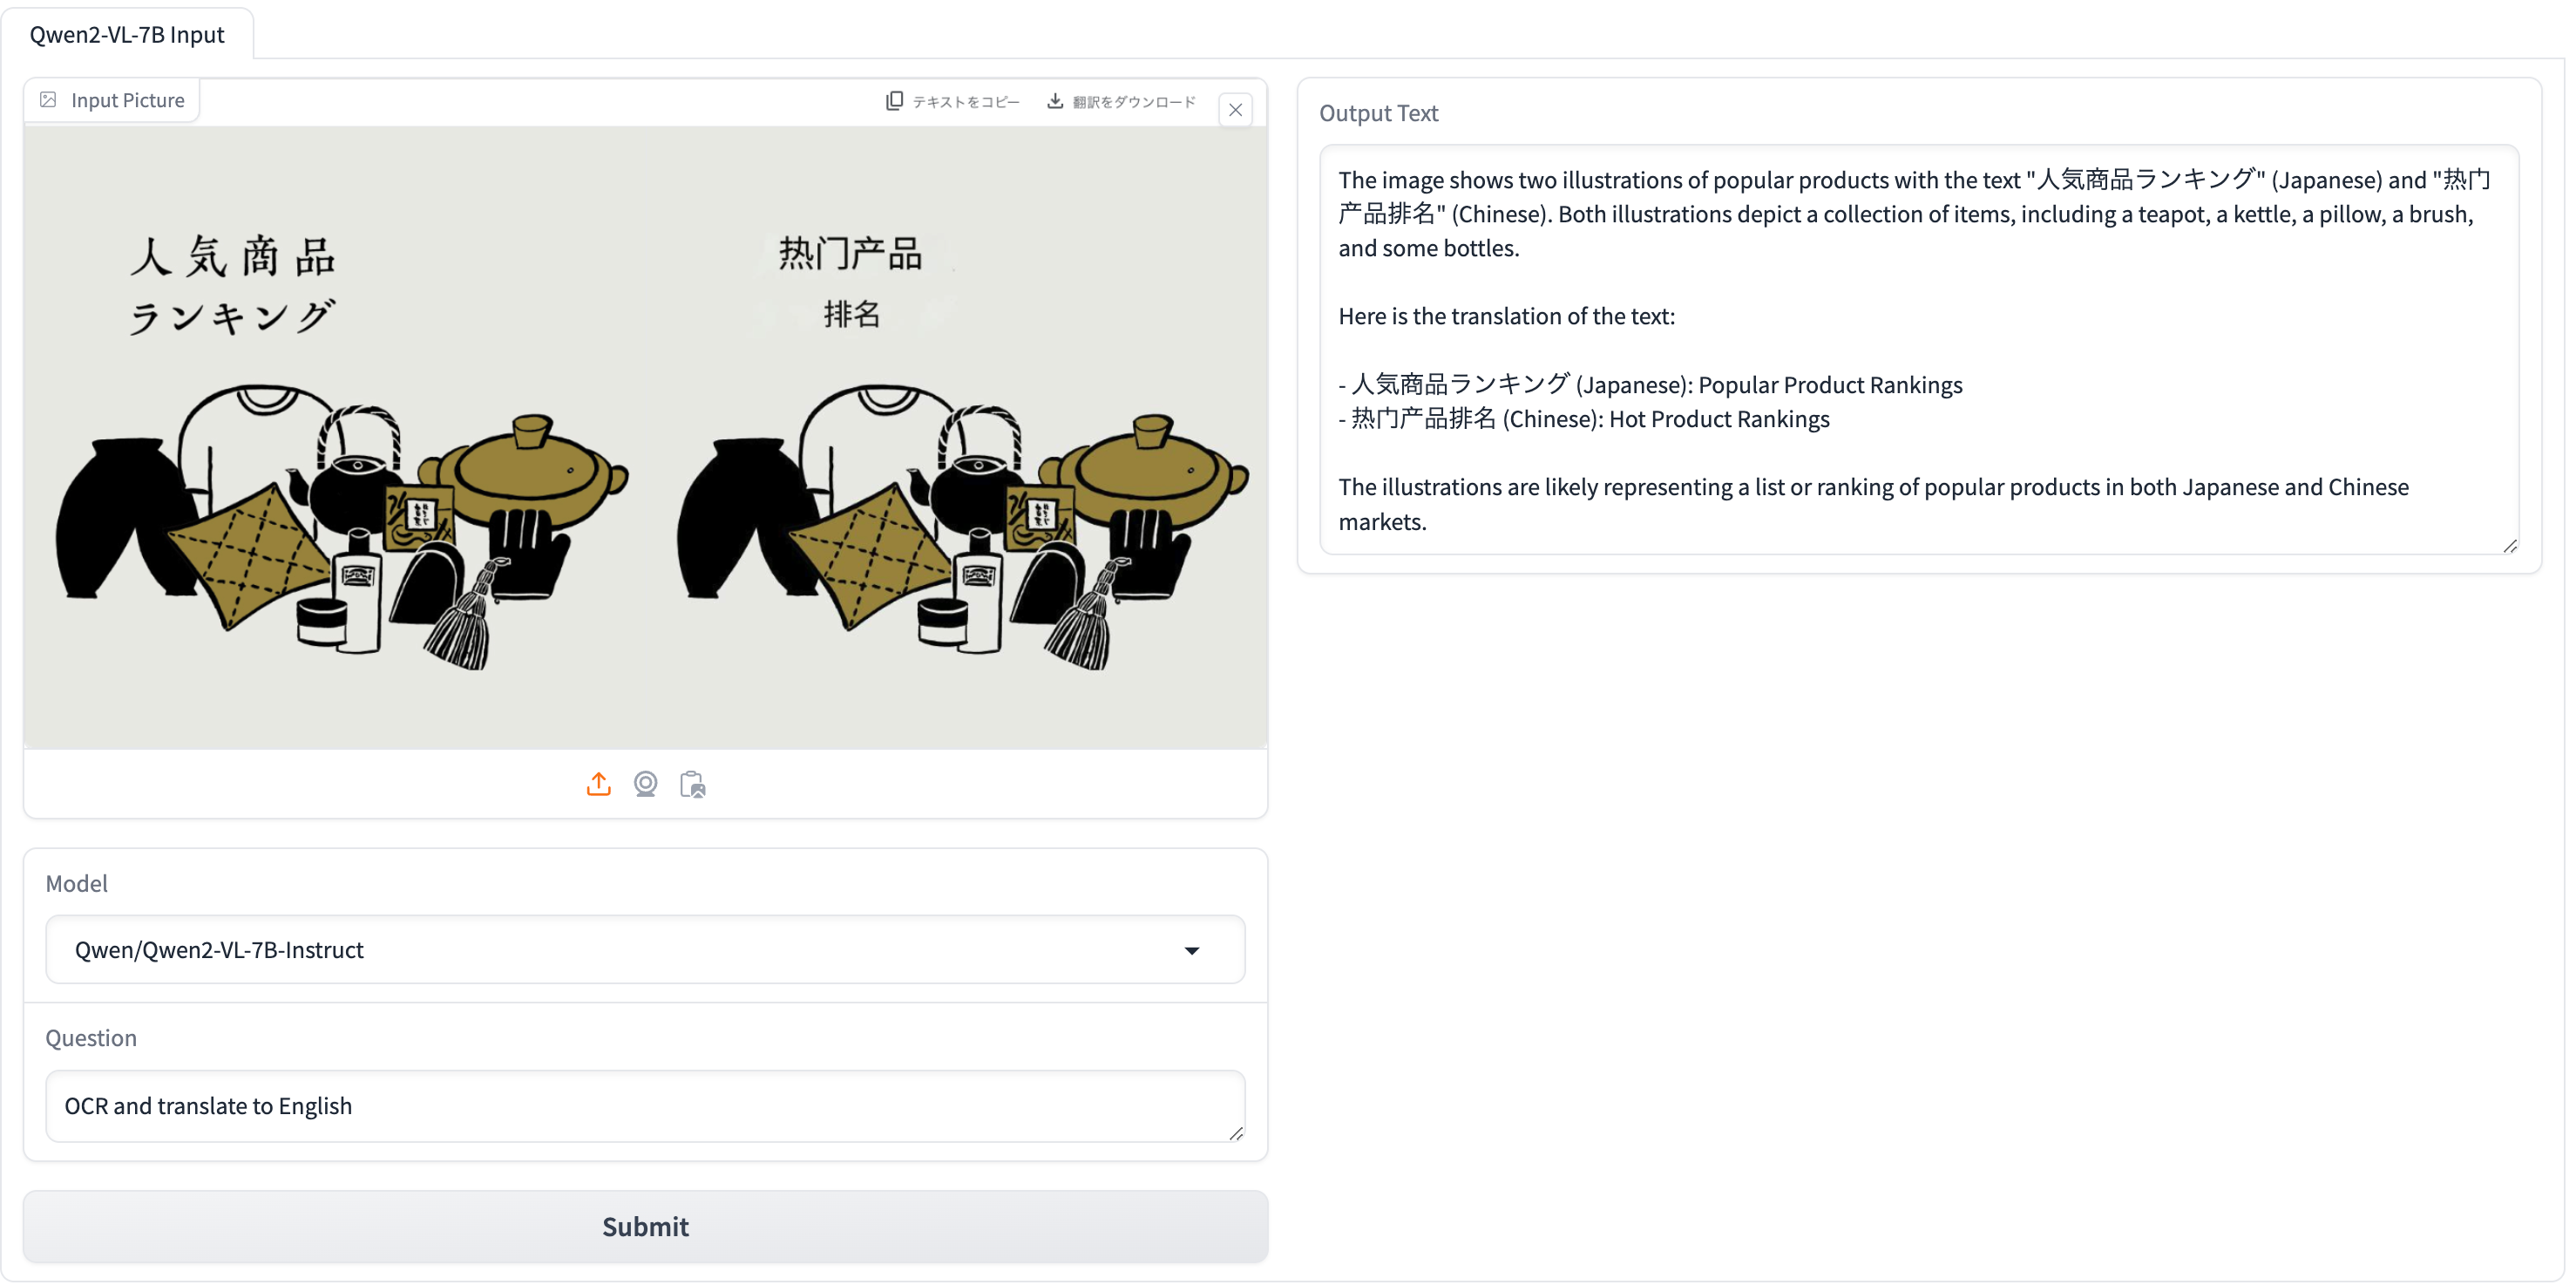Click the Input Picture label icon
2576x1285 pixels.
[48, 100]
